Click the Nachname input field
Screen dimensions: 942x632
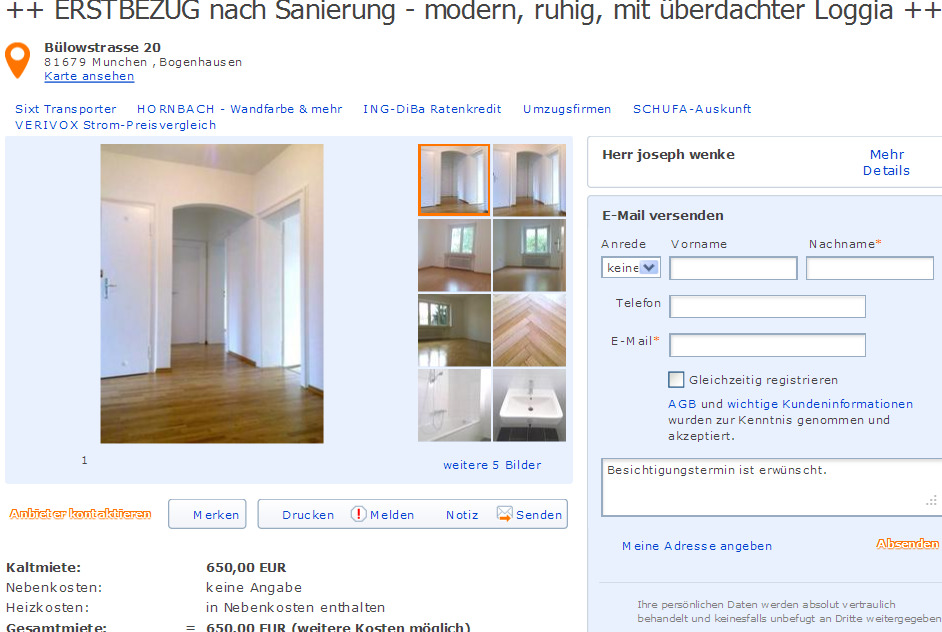[x=870, y=268]
